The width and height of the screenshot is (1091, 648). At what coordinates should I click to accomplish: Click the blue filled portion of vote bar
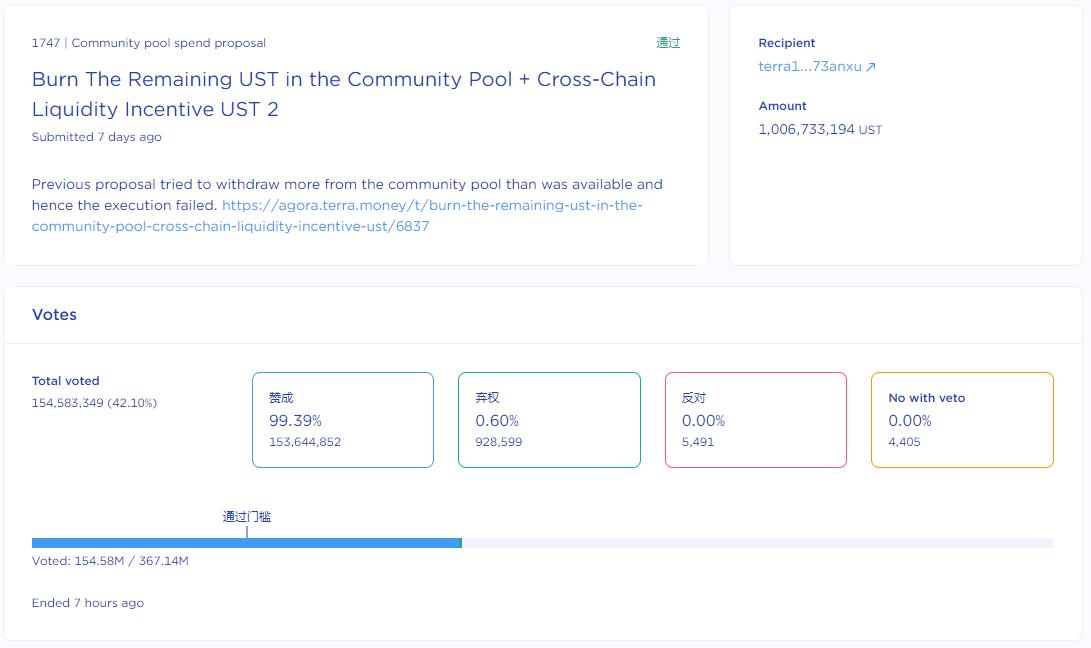[244, 543]
